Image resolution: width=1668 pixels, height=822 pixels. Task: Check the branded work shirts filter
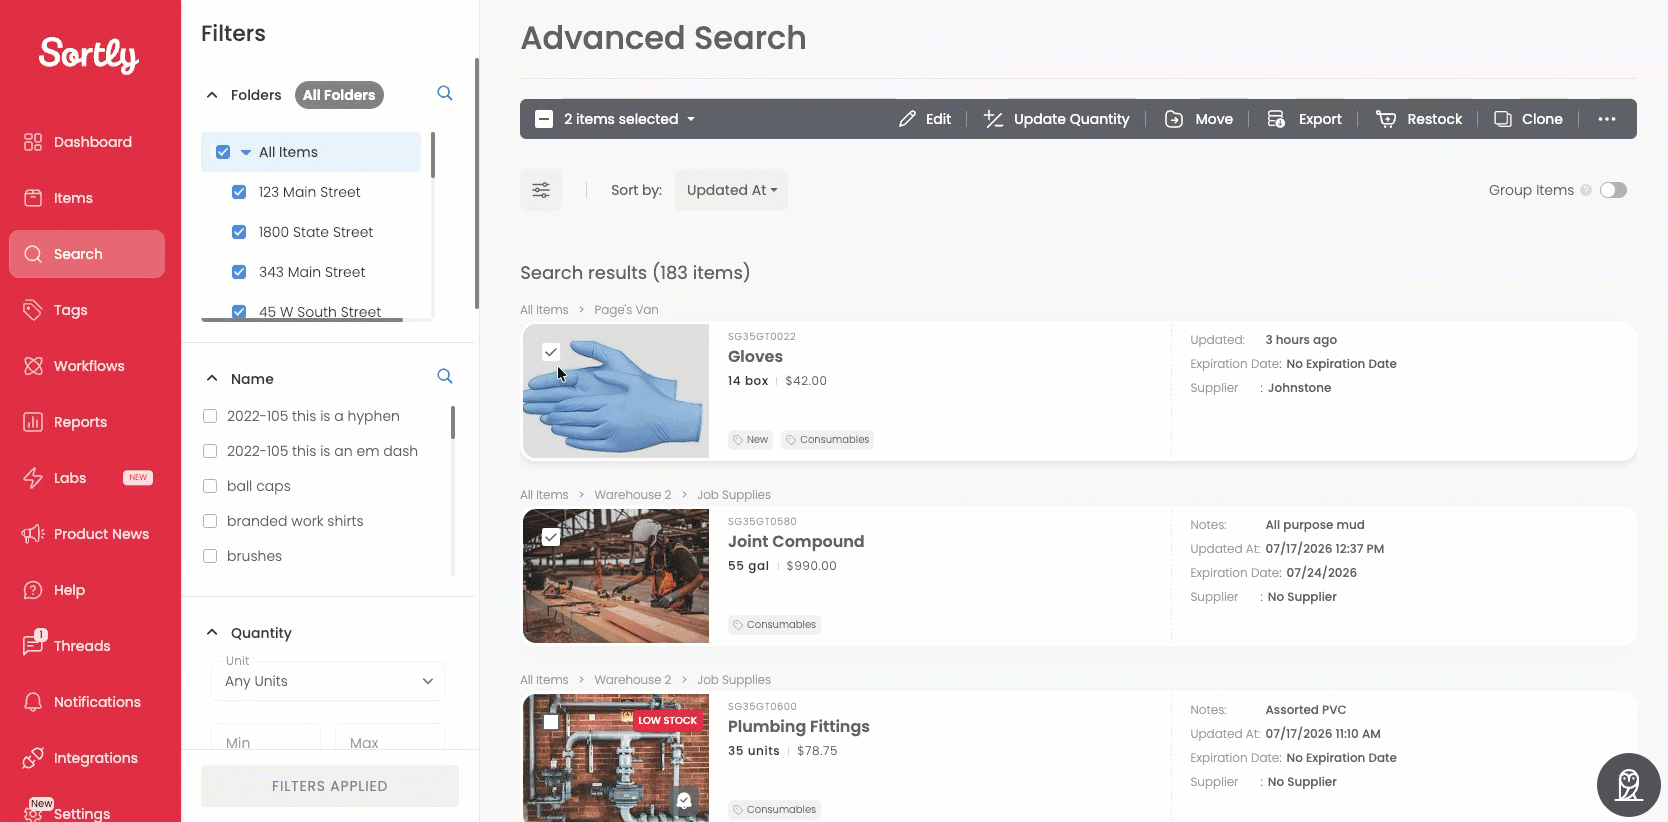[x=210, y=521]
